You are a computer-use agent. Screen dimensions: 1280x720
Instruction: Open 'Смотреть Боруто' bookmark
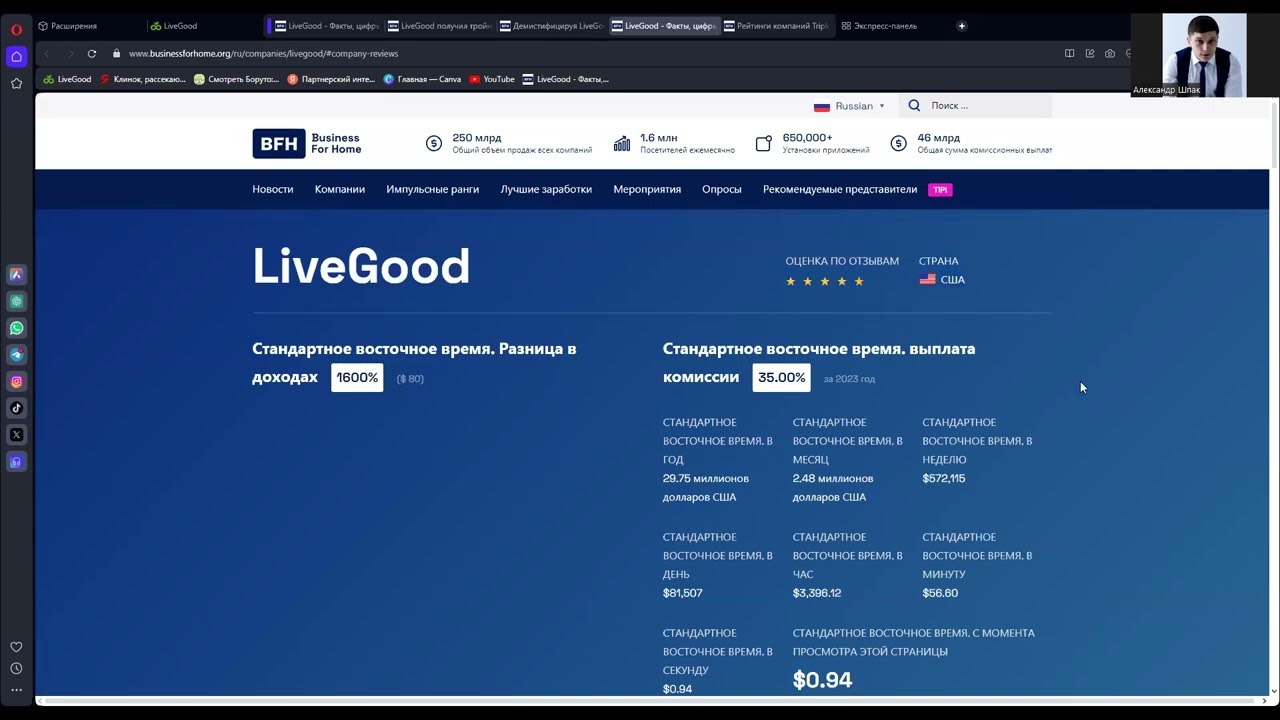[237, 79]
